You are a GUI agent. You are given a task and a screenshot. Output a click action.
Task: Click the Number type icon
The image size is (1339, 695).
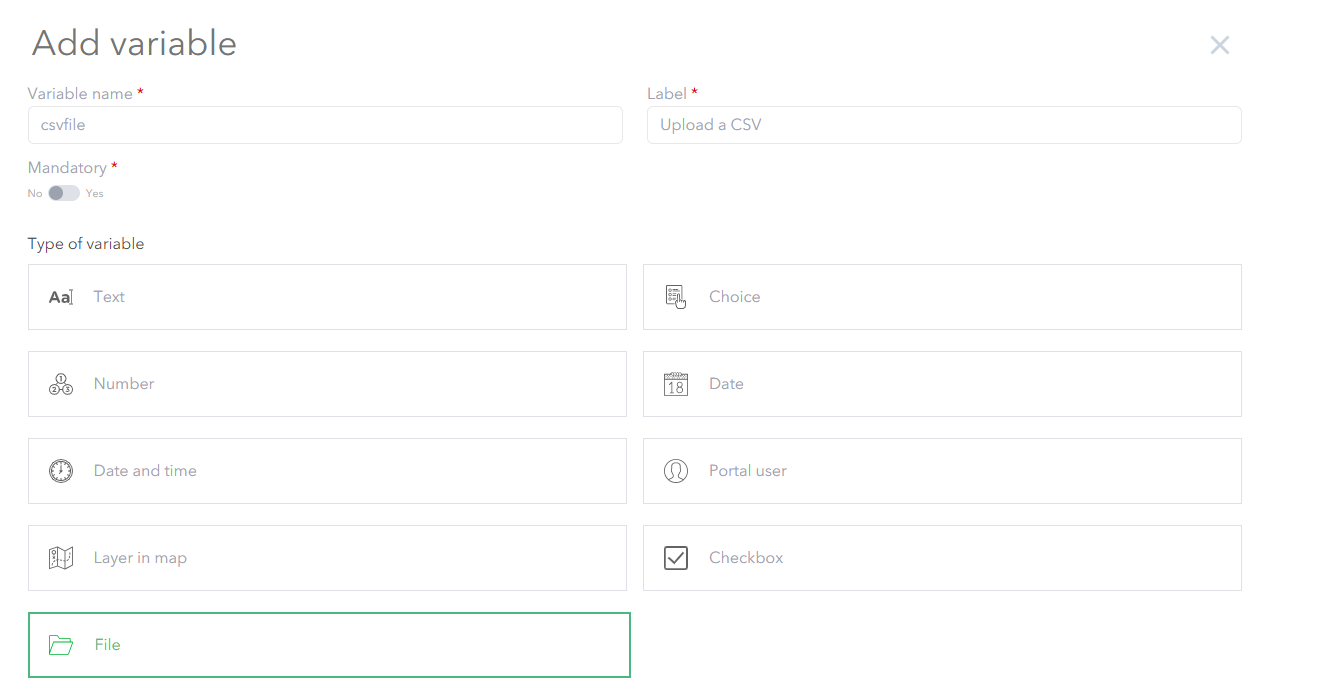click(61, 384)
